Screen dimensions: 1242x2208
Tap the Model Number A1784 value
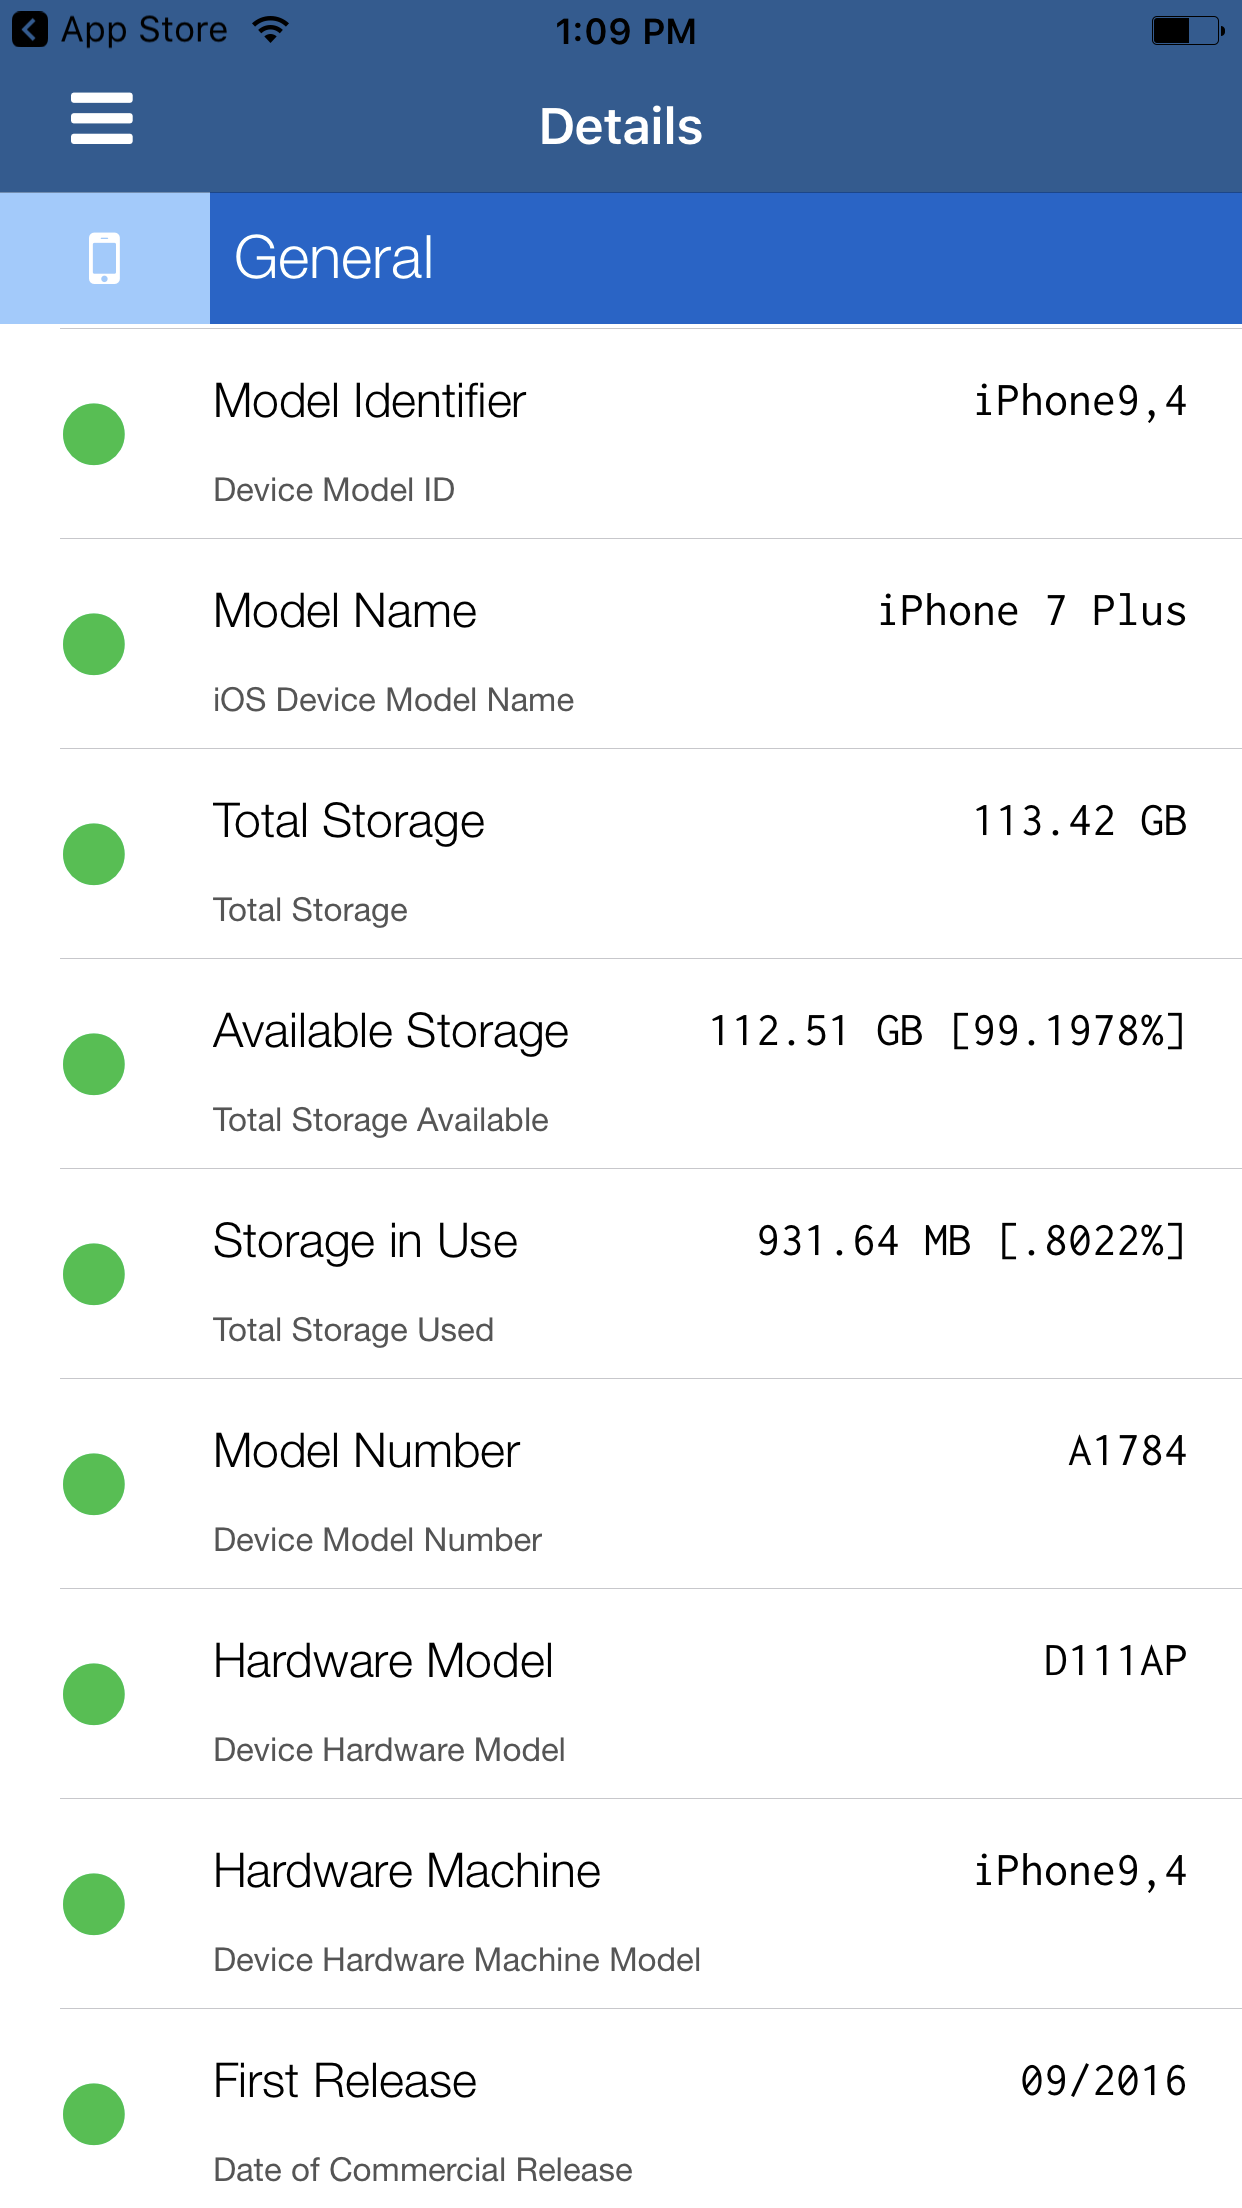(1127, 1451)
